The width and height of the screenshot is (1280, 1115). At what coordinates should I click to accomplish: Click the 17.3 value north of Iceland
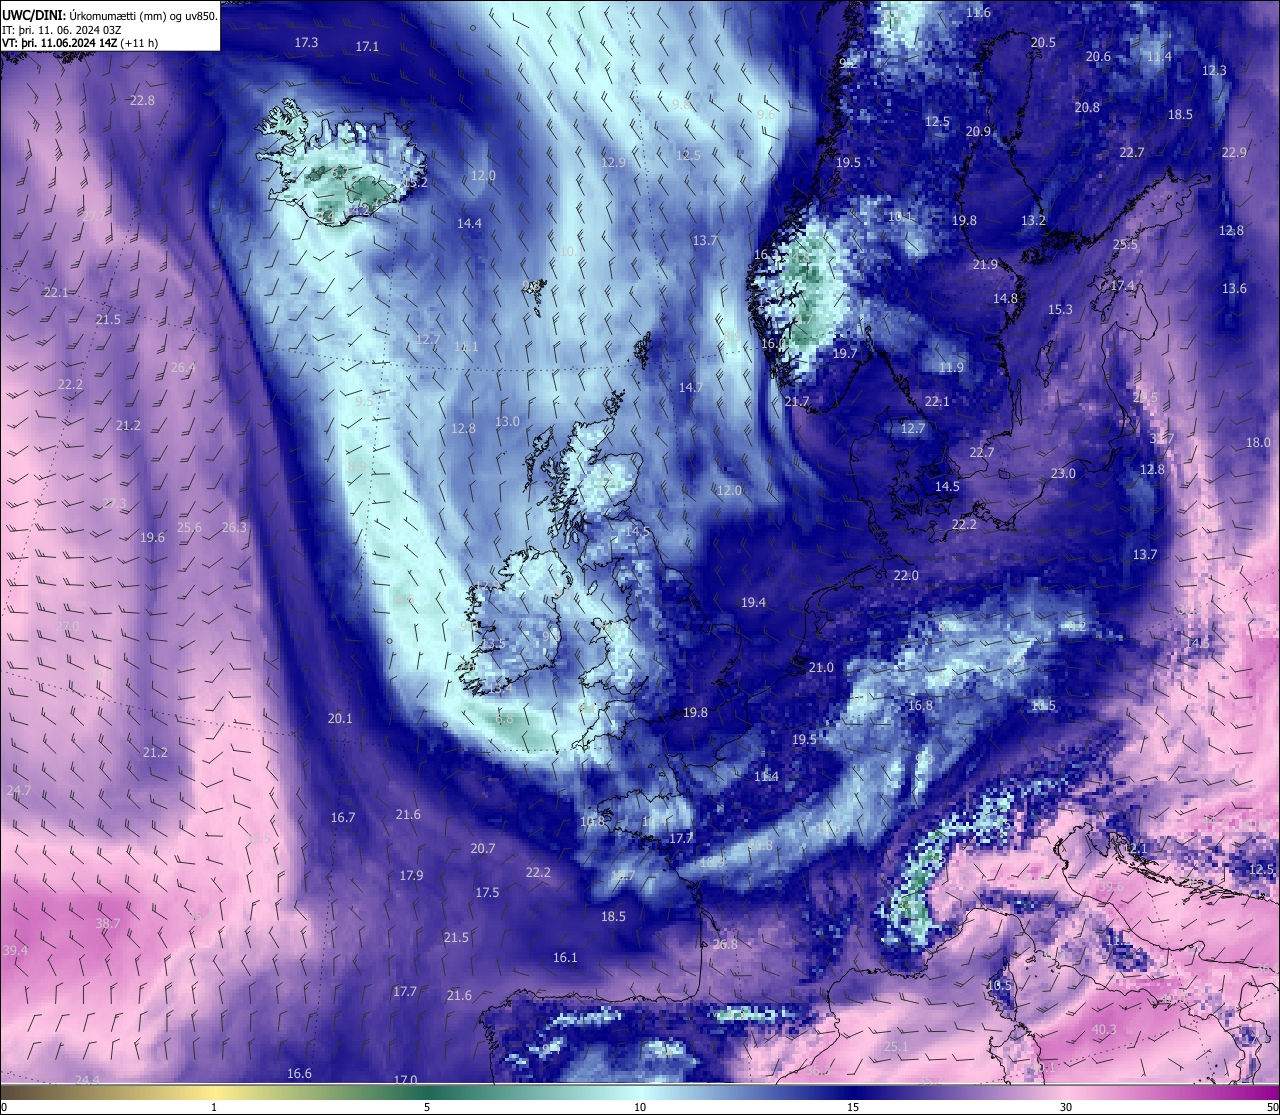pos(307,42)
